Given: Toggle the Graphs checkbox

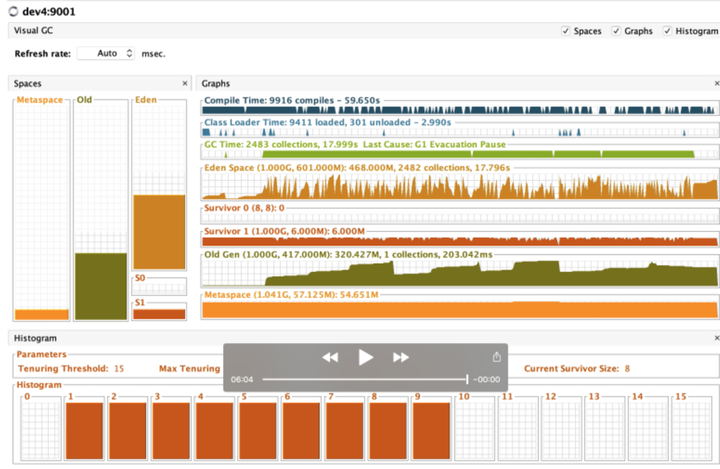Looking at the screenshot, I should 617,31.
